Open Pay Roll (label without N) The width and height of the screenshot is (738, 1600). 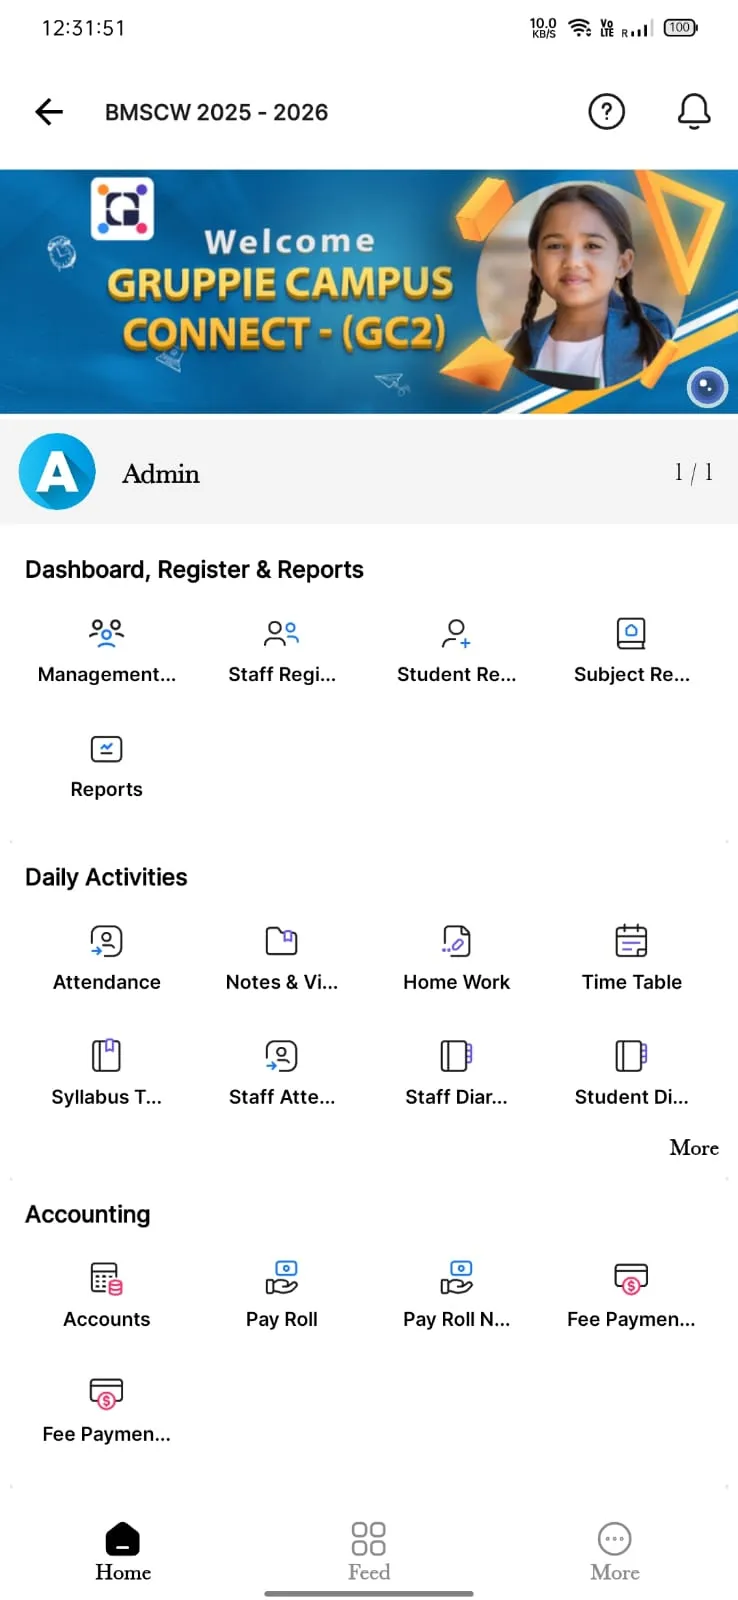282,1296
